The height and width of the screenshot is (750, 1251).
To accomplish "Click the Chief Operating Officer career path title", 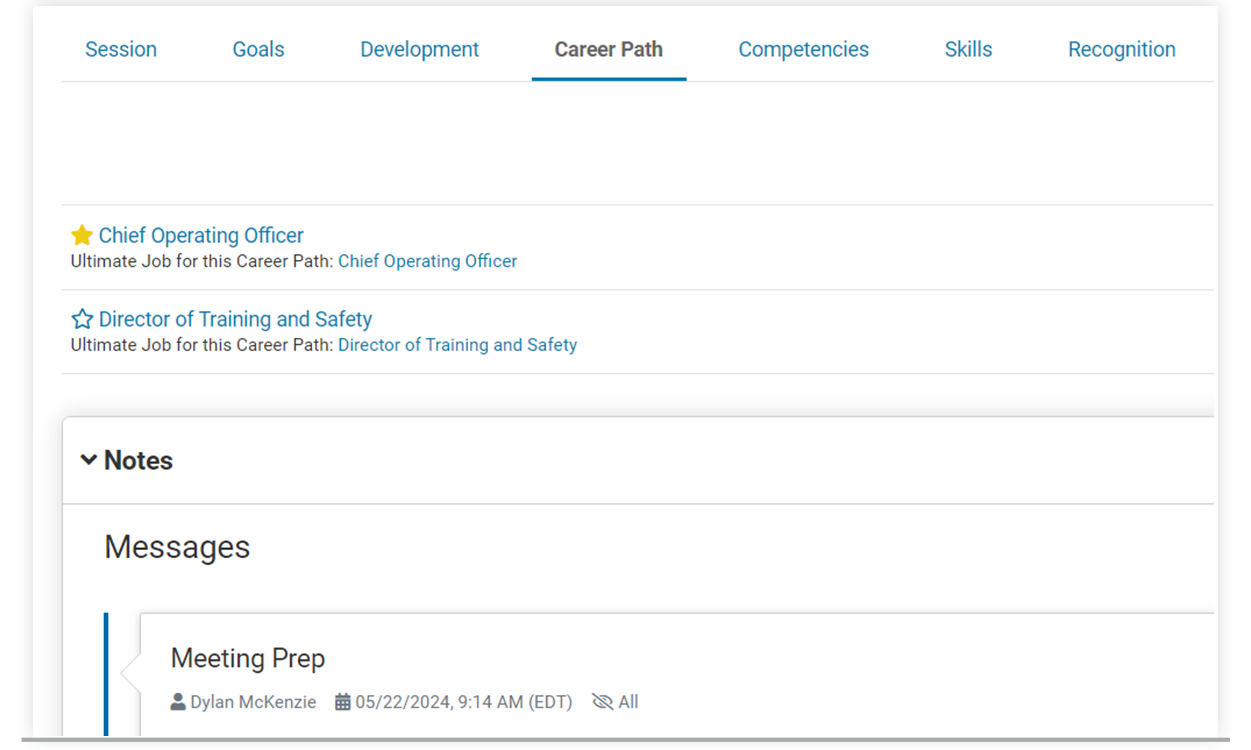I will (x=201, y=234).
